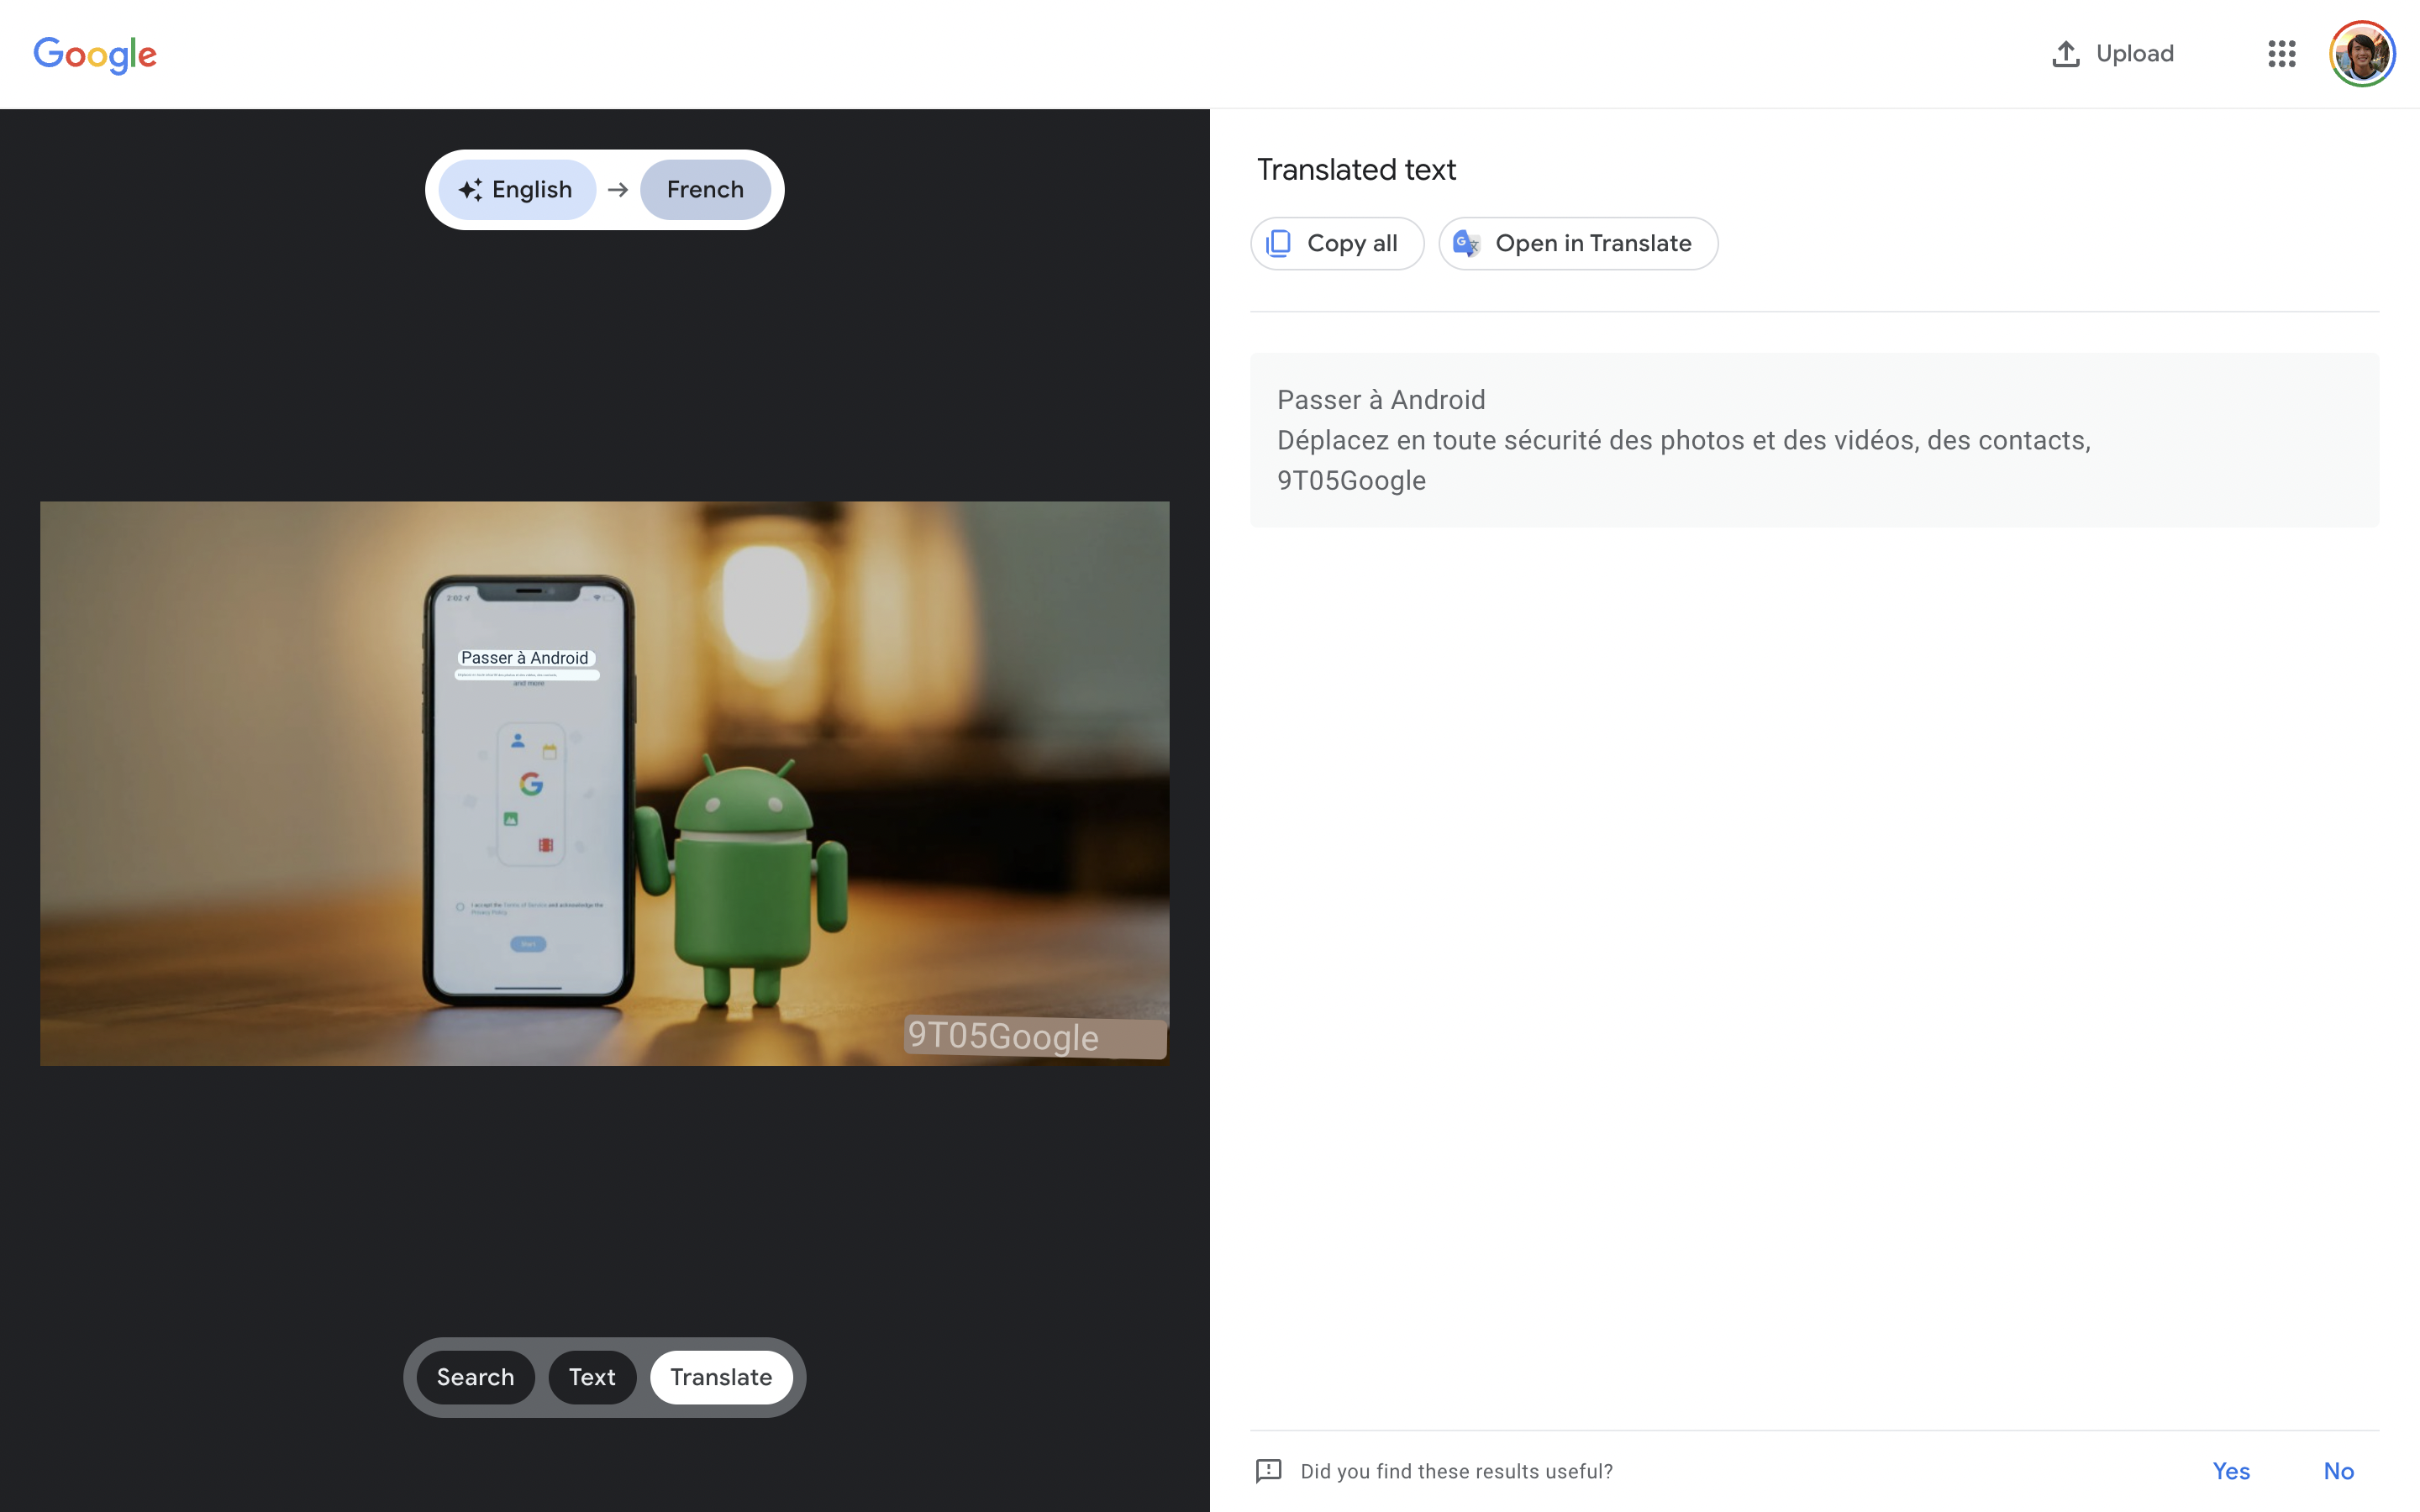Open the account profile avatar
Screen dimensions: 2420x1512
pyautogui.click(x=2361, y=54)
